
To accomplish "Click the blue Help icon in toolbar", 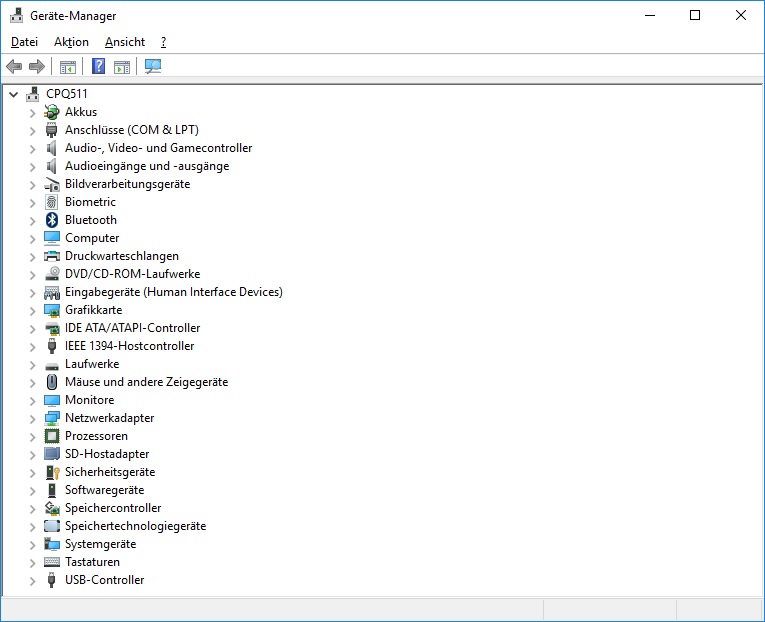I will click(x=99, y=67).
